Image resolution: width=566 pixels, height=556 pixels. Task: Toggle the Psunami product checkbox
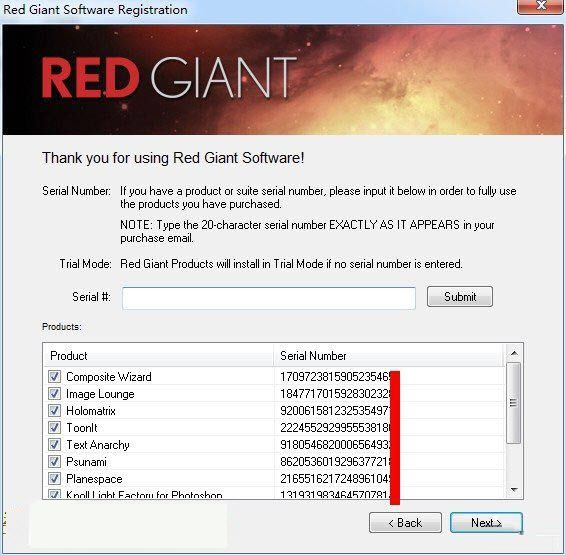pos(54,461)
